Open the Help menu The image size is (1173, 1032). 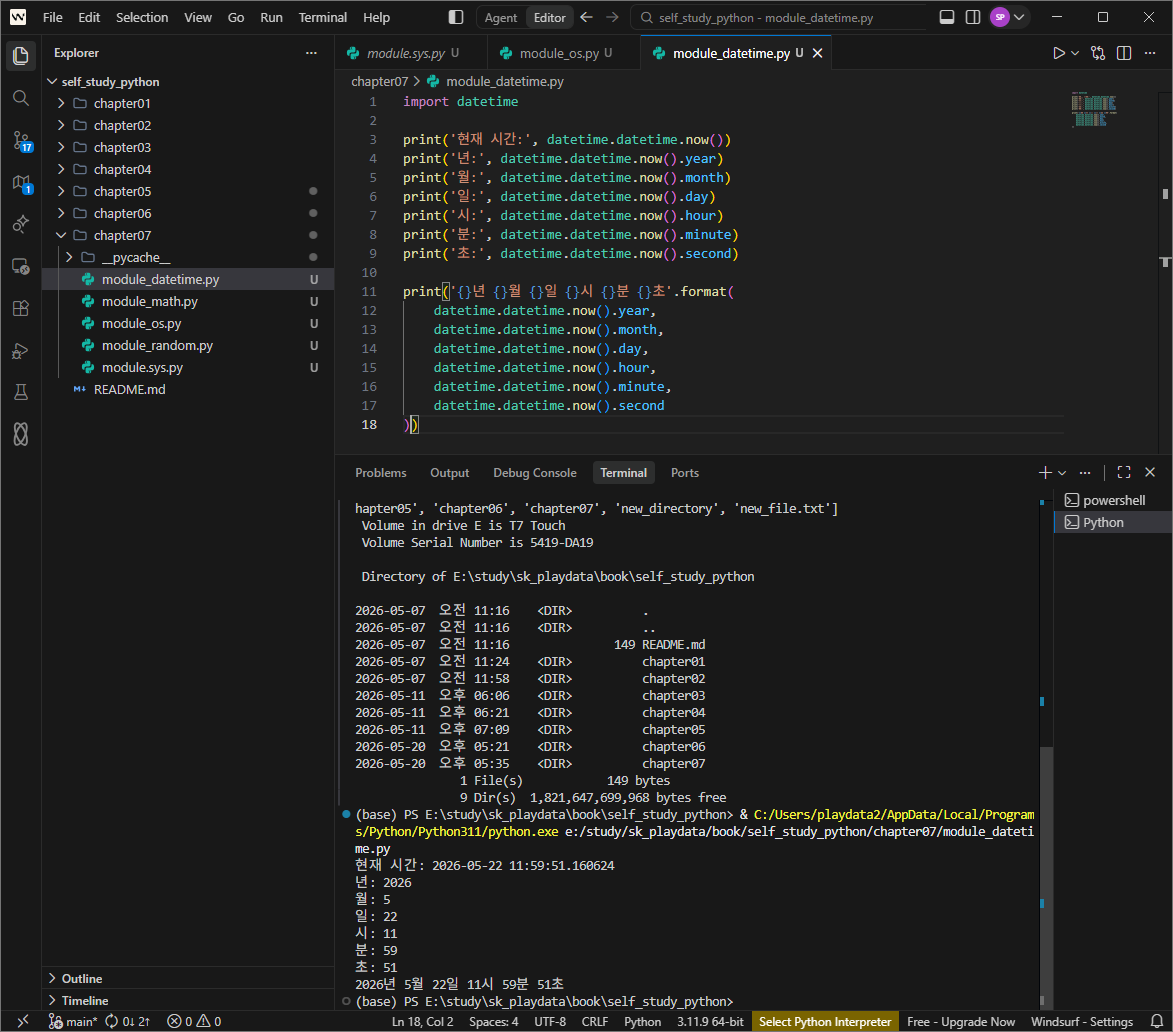(x=376, y=17)
